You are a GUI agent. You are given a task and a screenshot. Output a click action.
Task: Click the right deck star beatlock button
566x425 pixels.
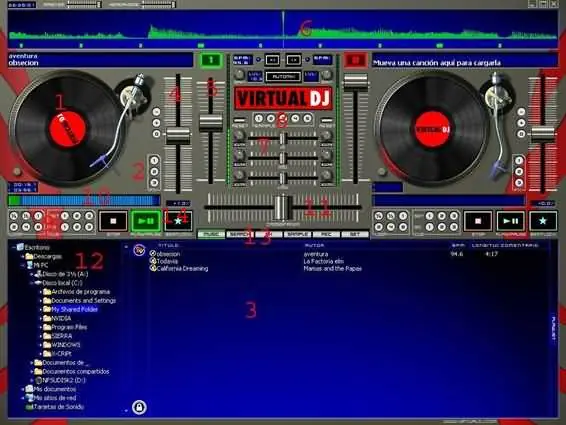[543, 221]
